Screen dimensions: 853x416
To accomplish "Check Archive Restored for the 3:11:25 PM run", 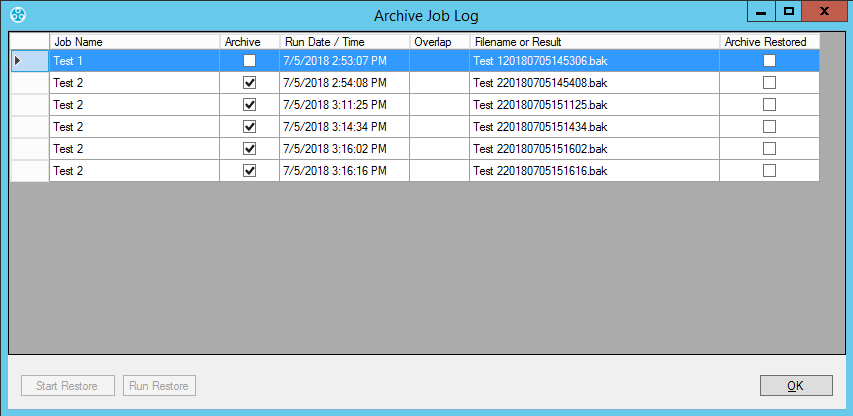I will click(x=769, y=105).
